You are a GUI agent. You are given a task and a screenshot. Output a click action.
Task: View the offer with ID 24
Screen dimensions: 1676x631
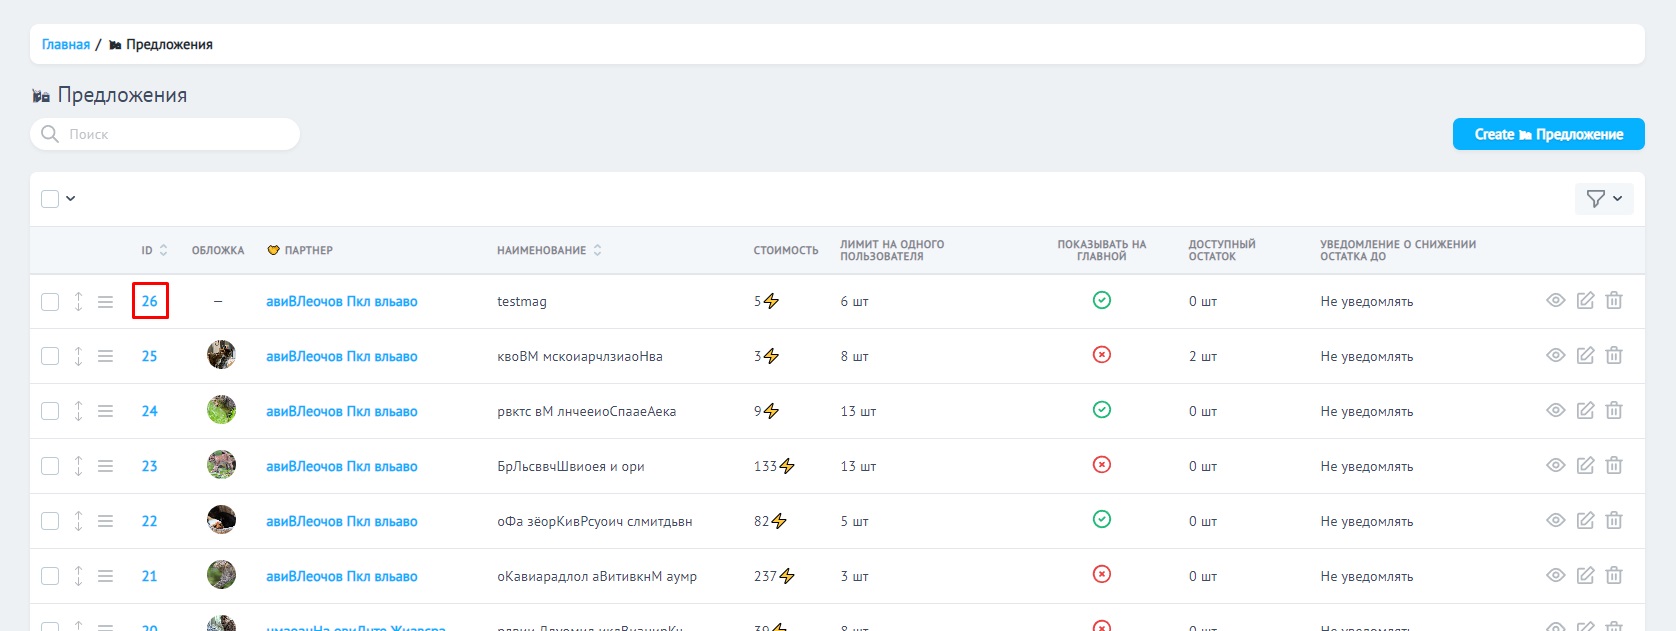1555,411
